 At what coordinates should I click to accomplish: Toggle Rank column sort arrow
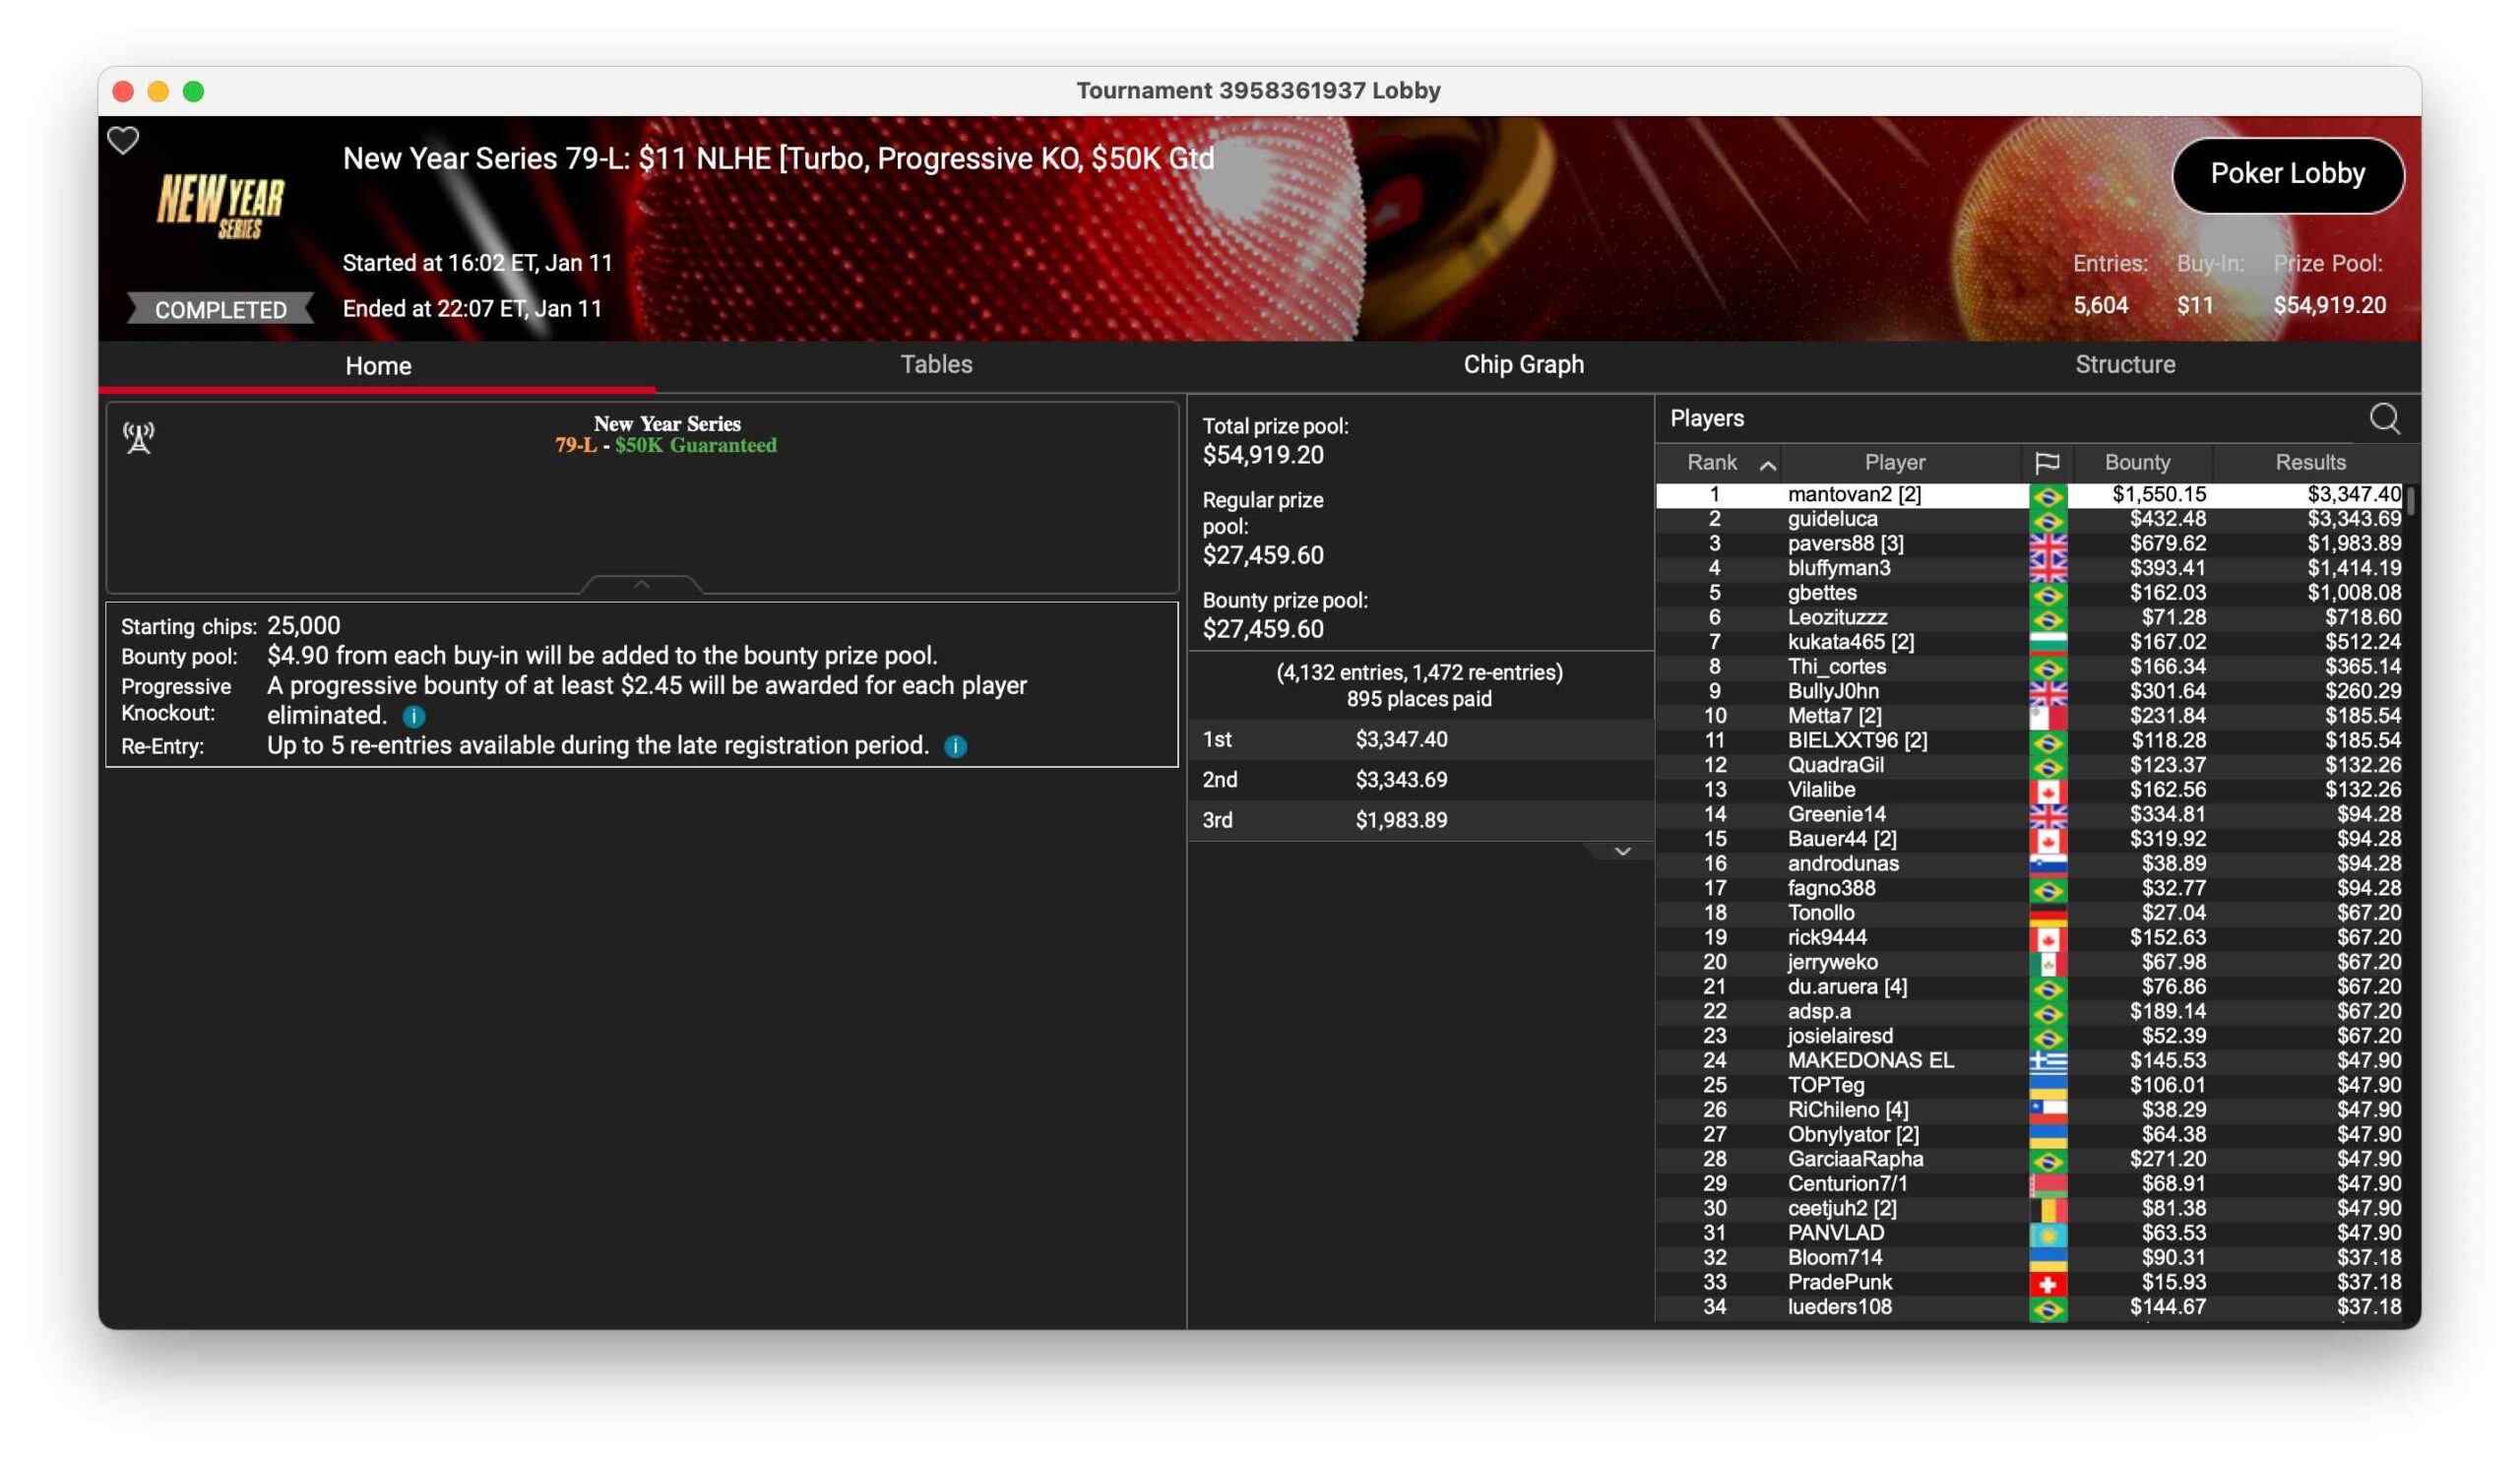(x=1767, y=465)
